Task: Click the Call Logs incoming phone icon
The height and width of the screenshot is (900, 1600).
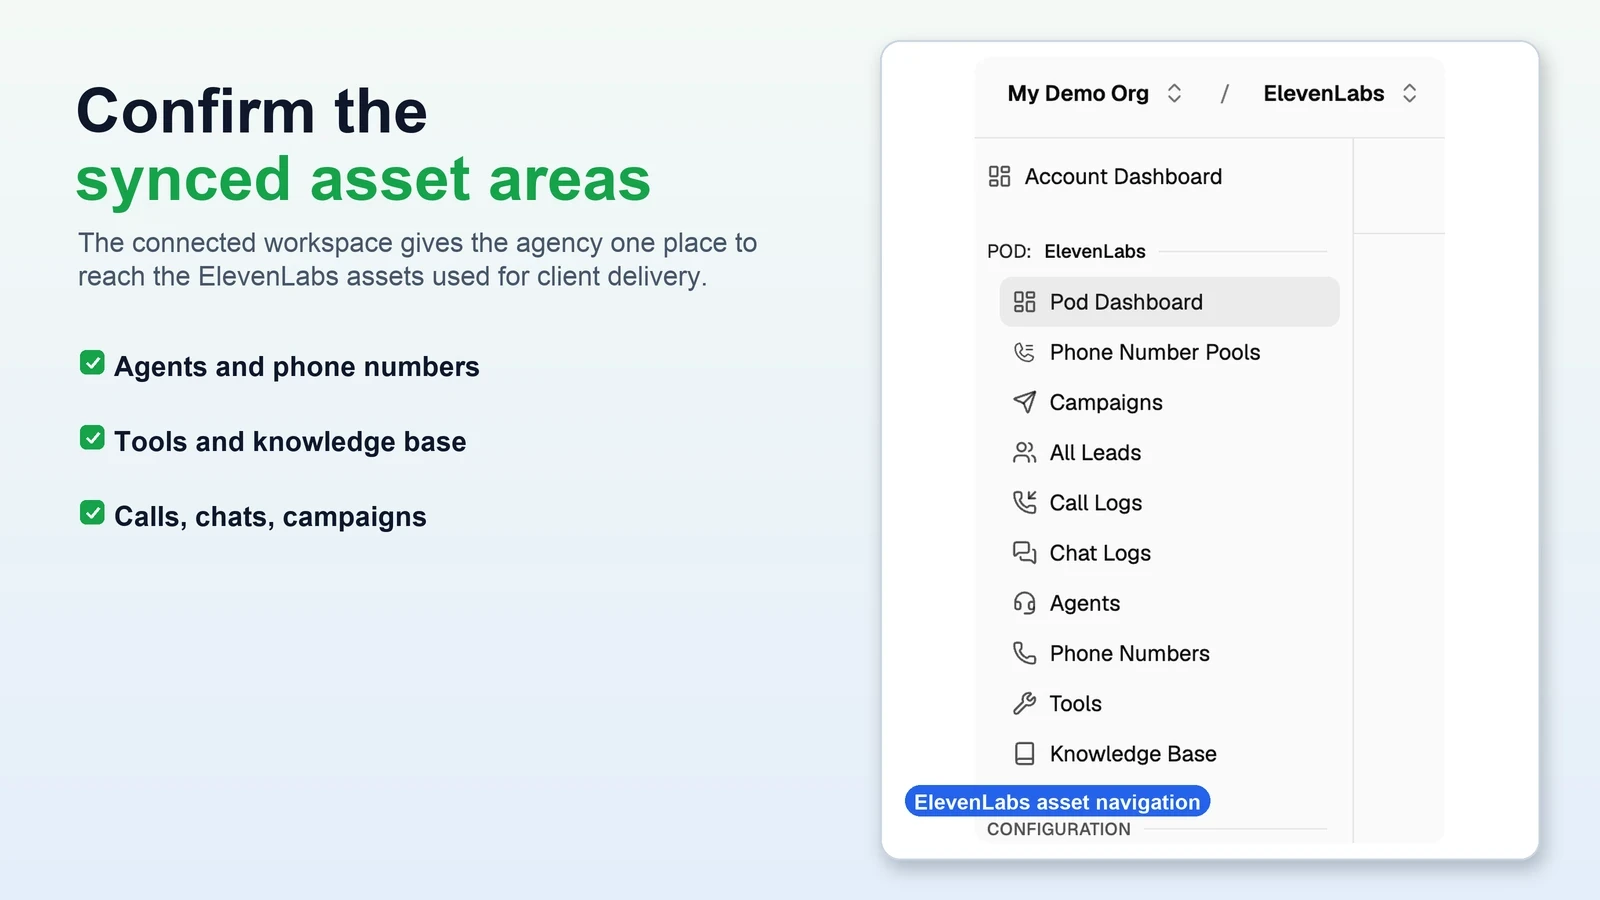Action: (1024, 502)
